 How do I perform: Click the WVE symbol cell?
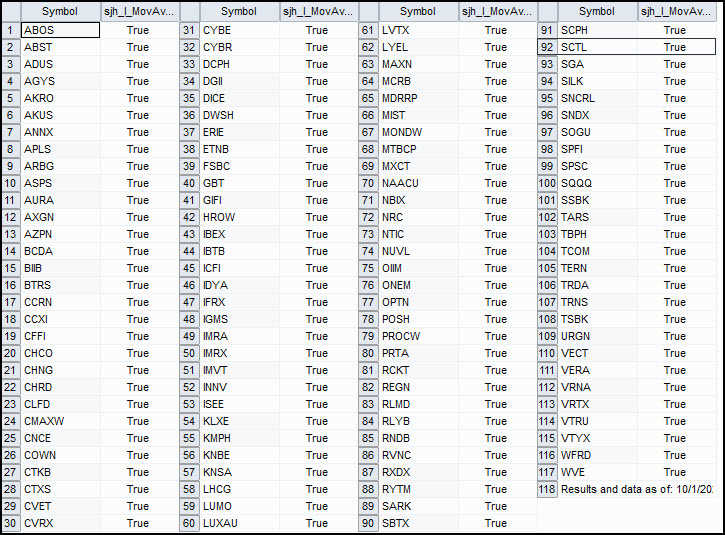(x=597, y=472)
